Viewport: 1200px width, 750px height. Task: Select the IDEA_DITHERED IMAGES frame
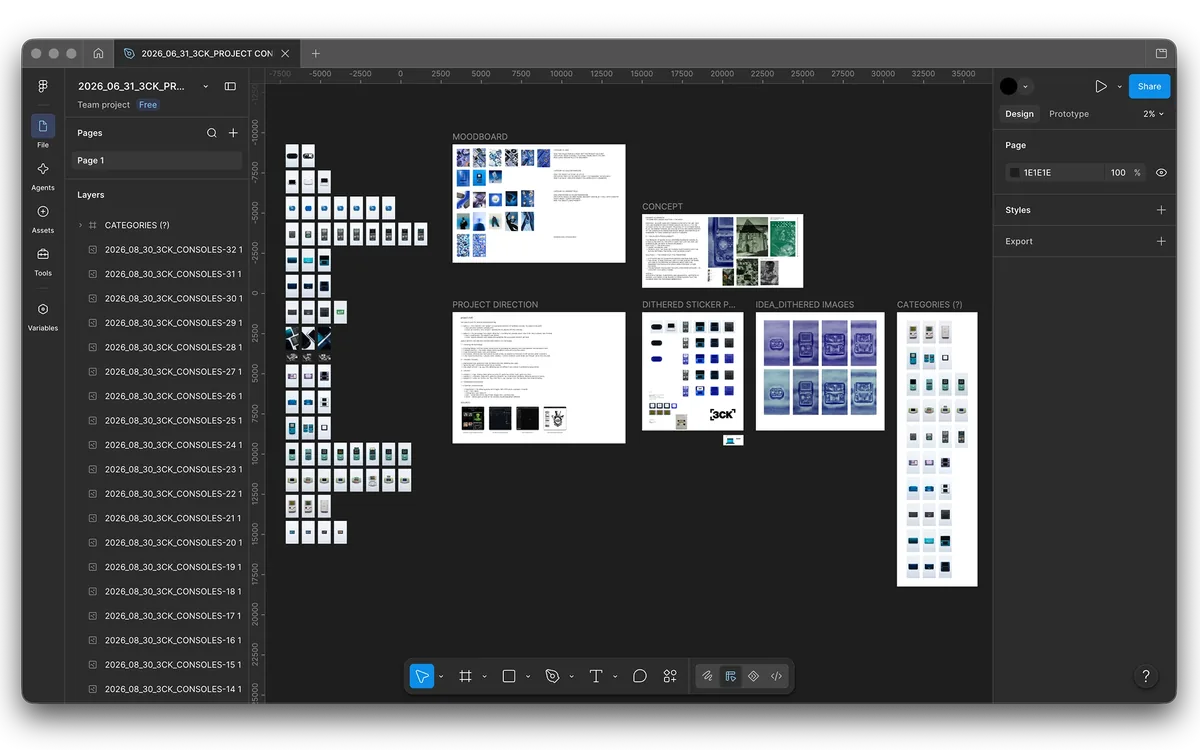[x=820, y=371]
